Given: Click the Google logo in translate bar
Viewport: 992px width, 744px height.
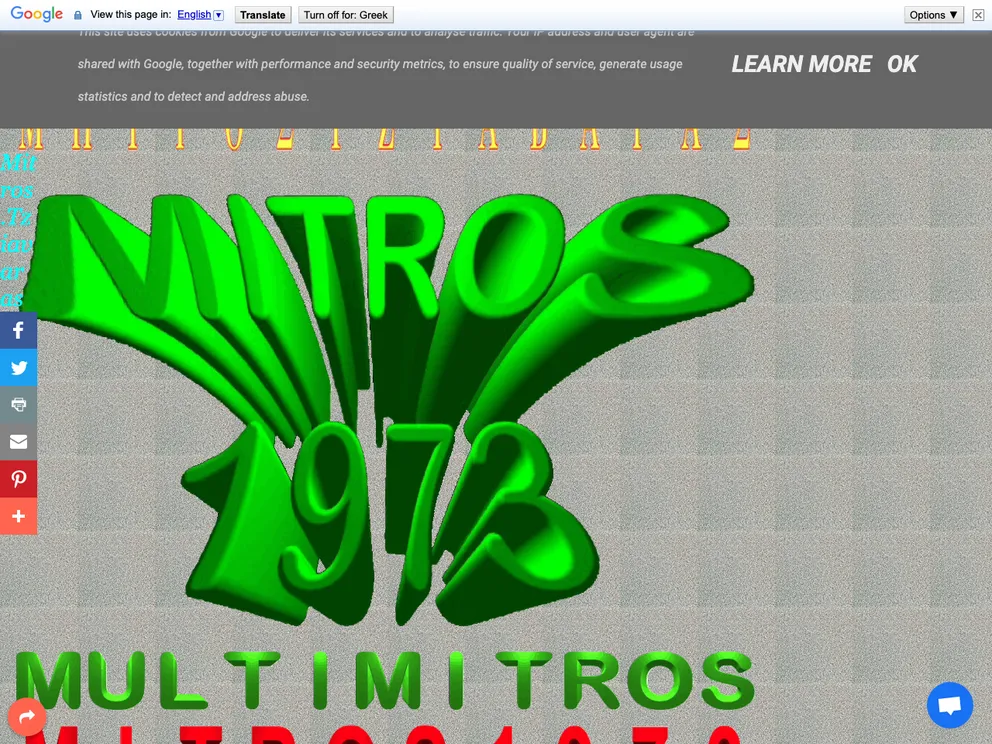Looking at the screenshot, I should 37,14.
